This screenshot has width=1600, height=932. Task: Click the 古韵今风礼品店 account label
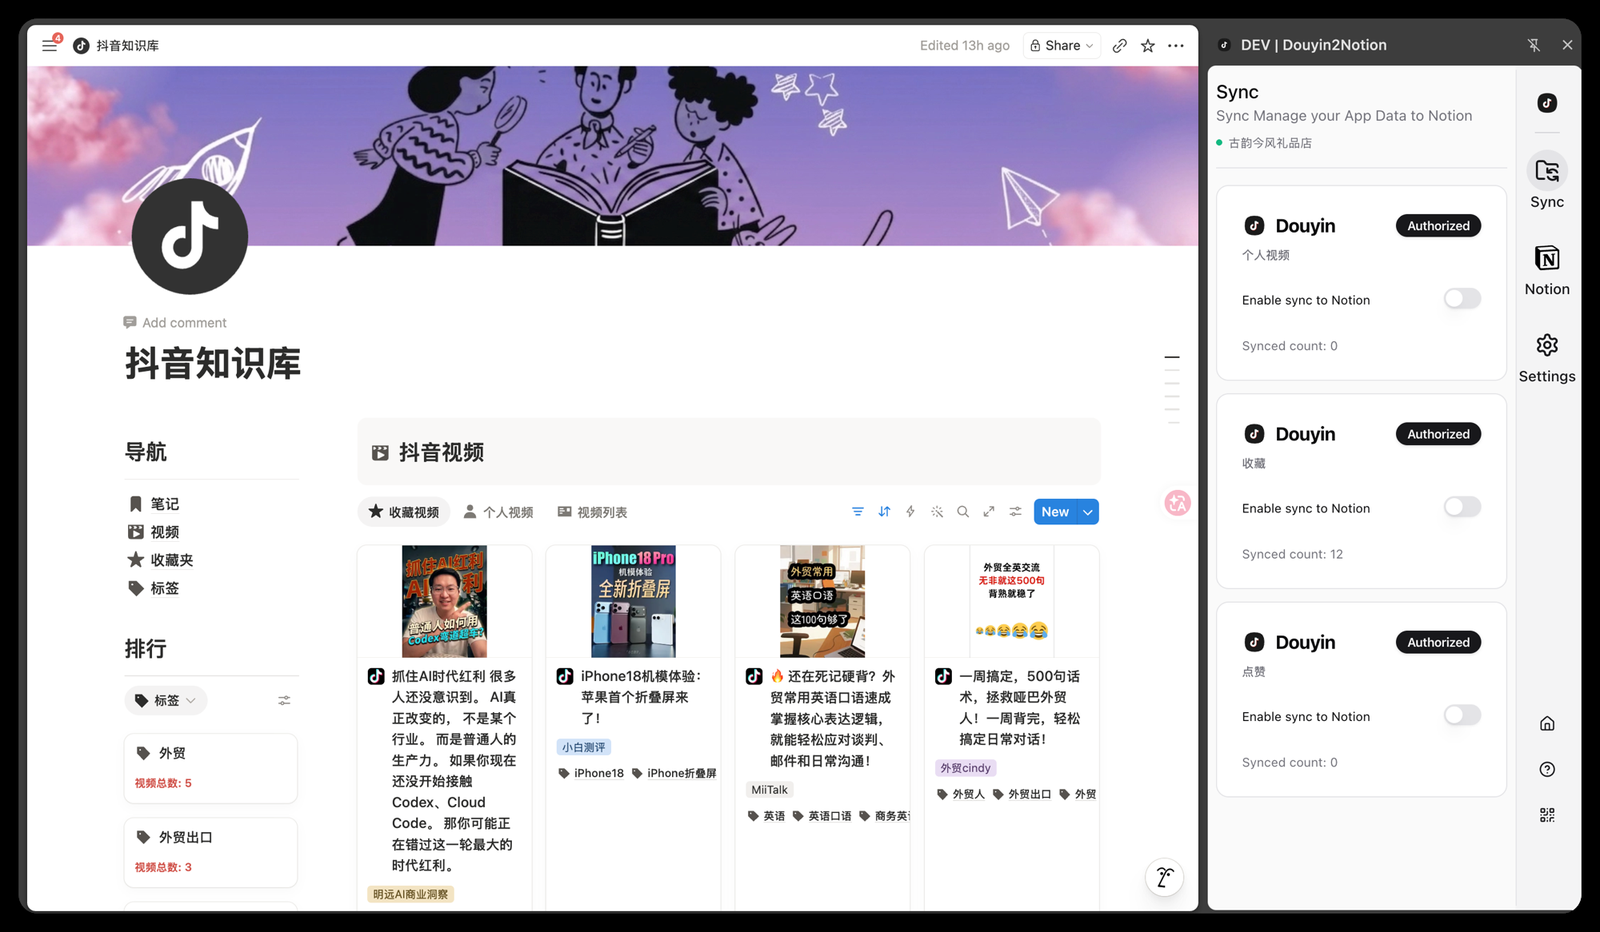[1270, 143]
